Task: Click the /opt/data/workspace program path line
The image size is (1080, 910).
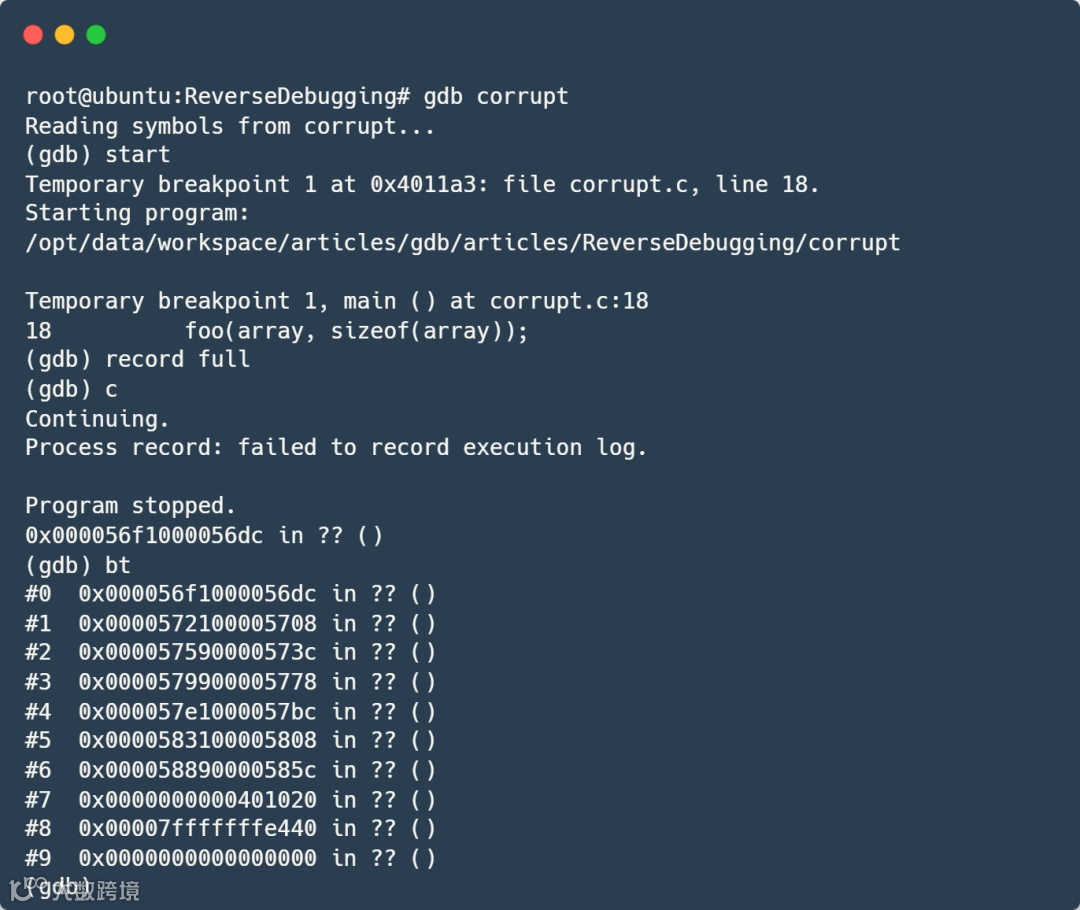Action: pos(462,243)
